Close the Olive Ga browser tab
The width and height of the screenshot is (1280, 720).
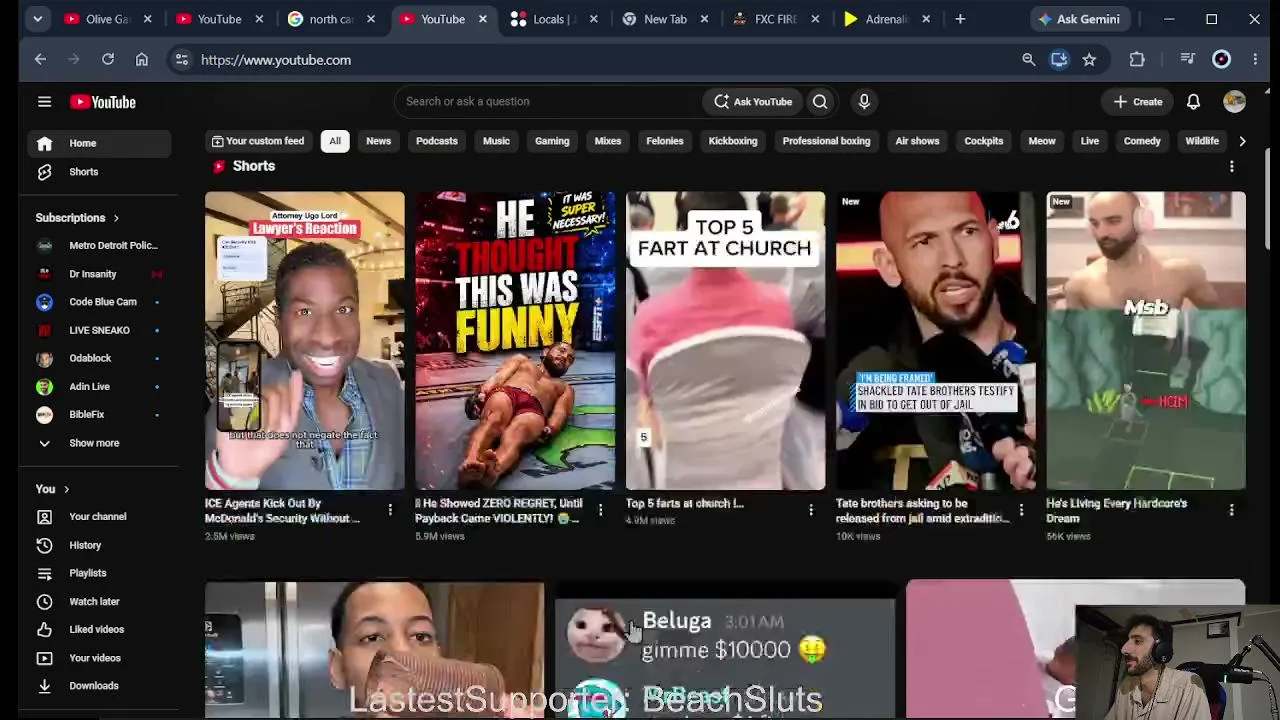147,19
